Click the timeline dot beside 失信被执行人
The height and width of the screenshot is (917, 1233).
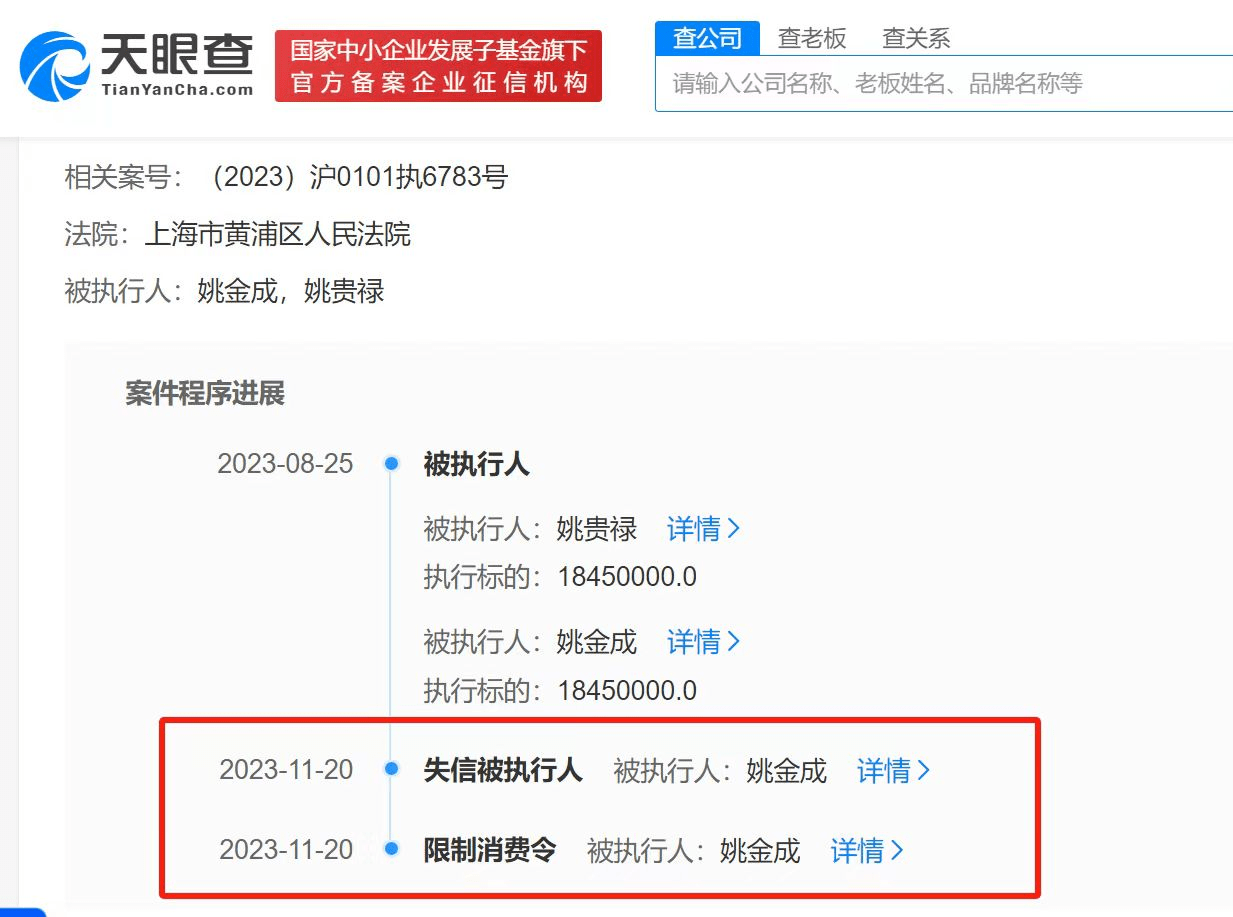[x=390, y=770]
